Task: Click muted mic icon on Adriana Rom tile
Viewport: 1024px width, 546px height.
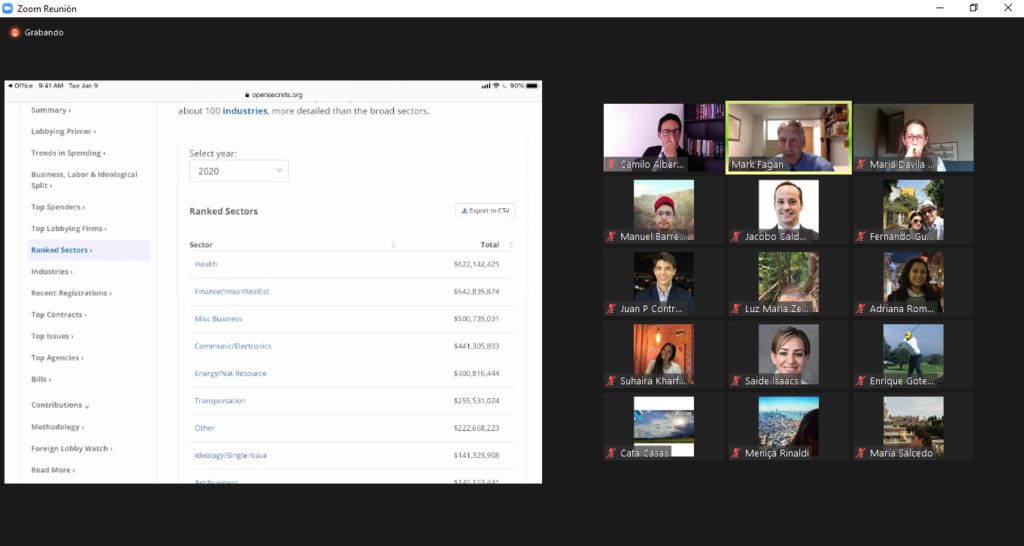Action: (x=861, y=309)
